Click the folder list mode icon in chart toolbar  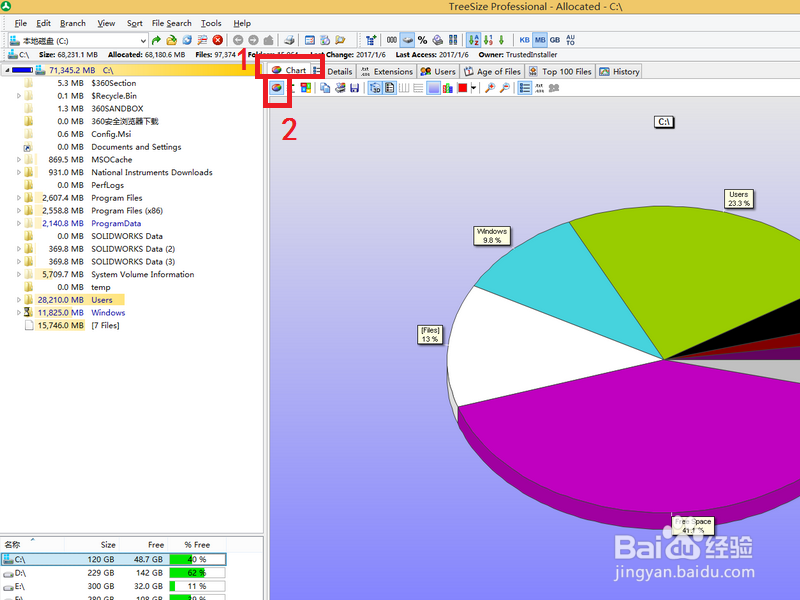tap(524, 88)
